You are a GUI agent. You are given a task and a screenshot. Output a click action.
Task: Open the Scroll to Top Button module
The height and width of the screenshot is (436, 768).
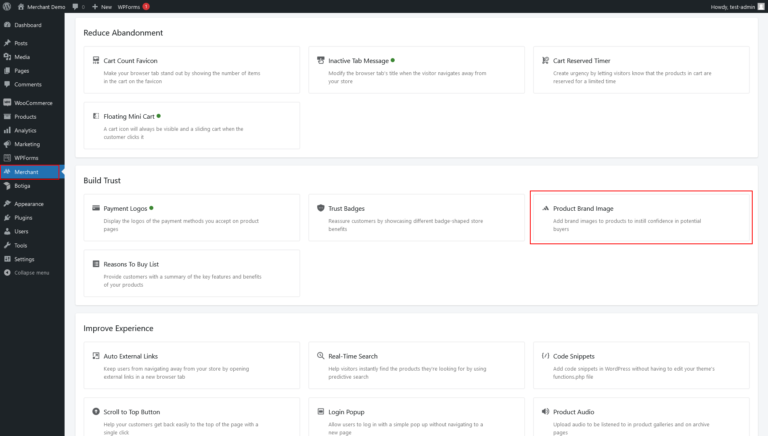pos(192,417)
